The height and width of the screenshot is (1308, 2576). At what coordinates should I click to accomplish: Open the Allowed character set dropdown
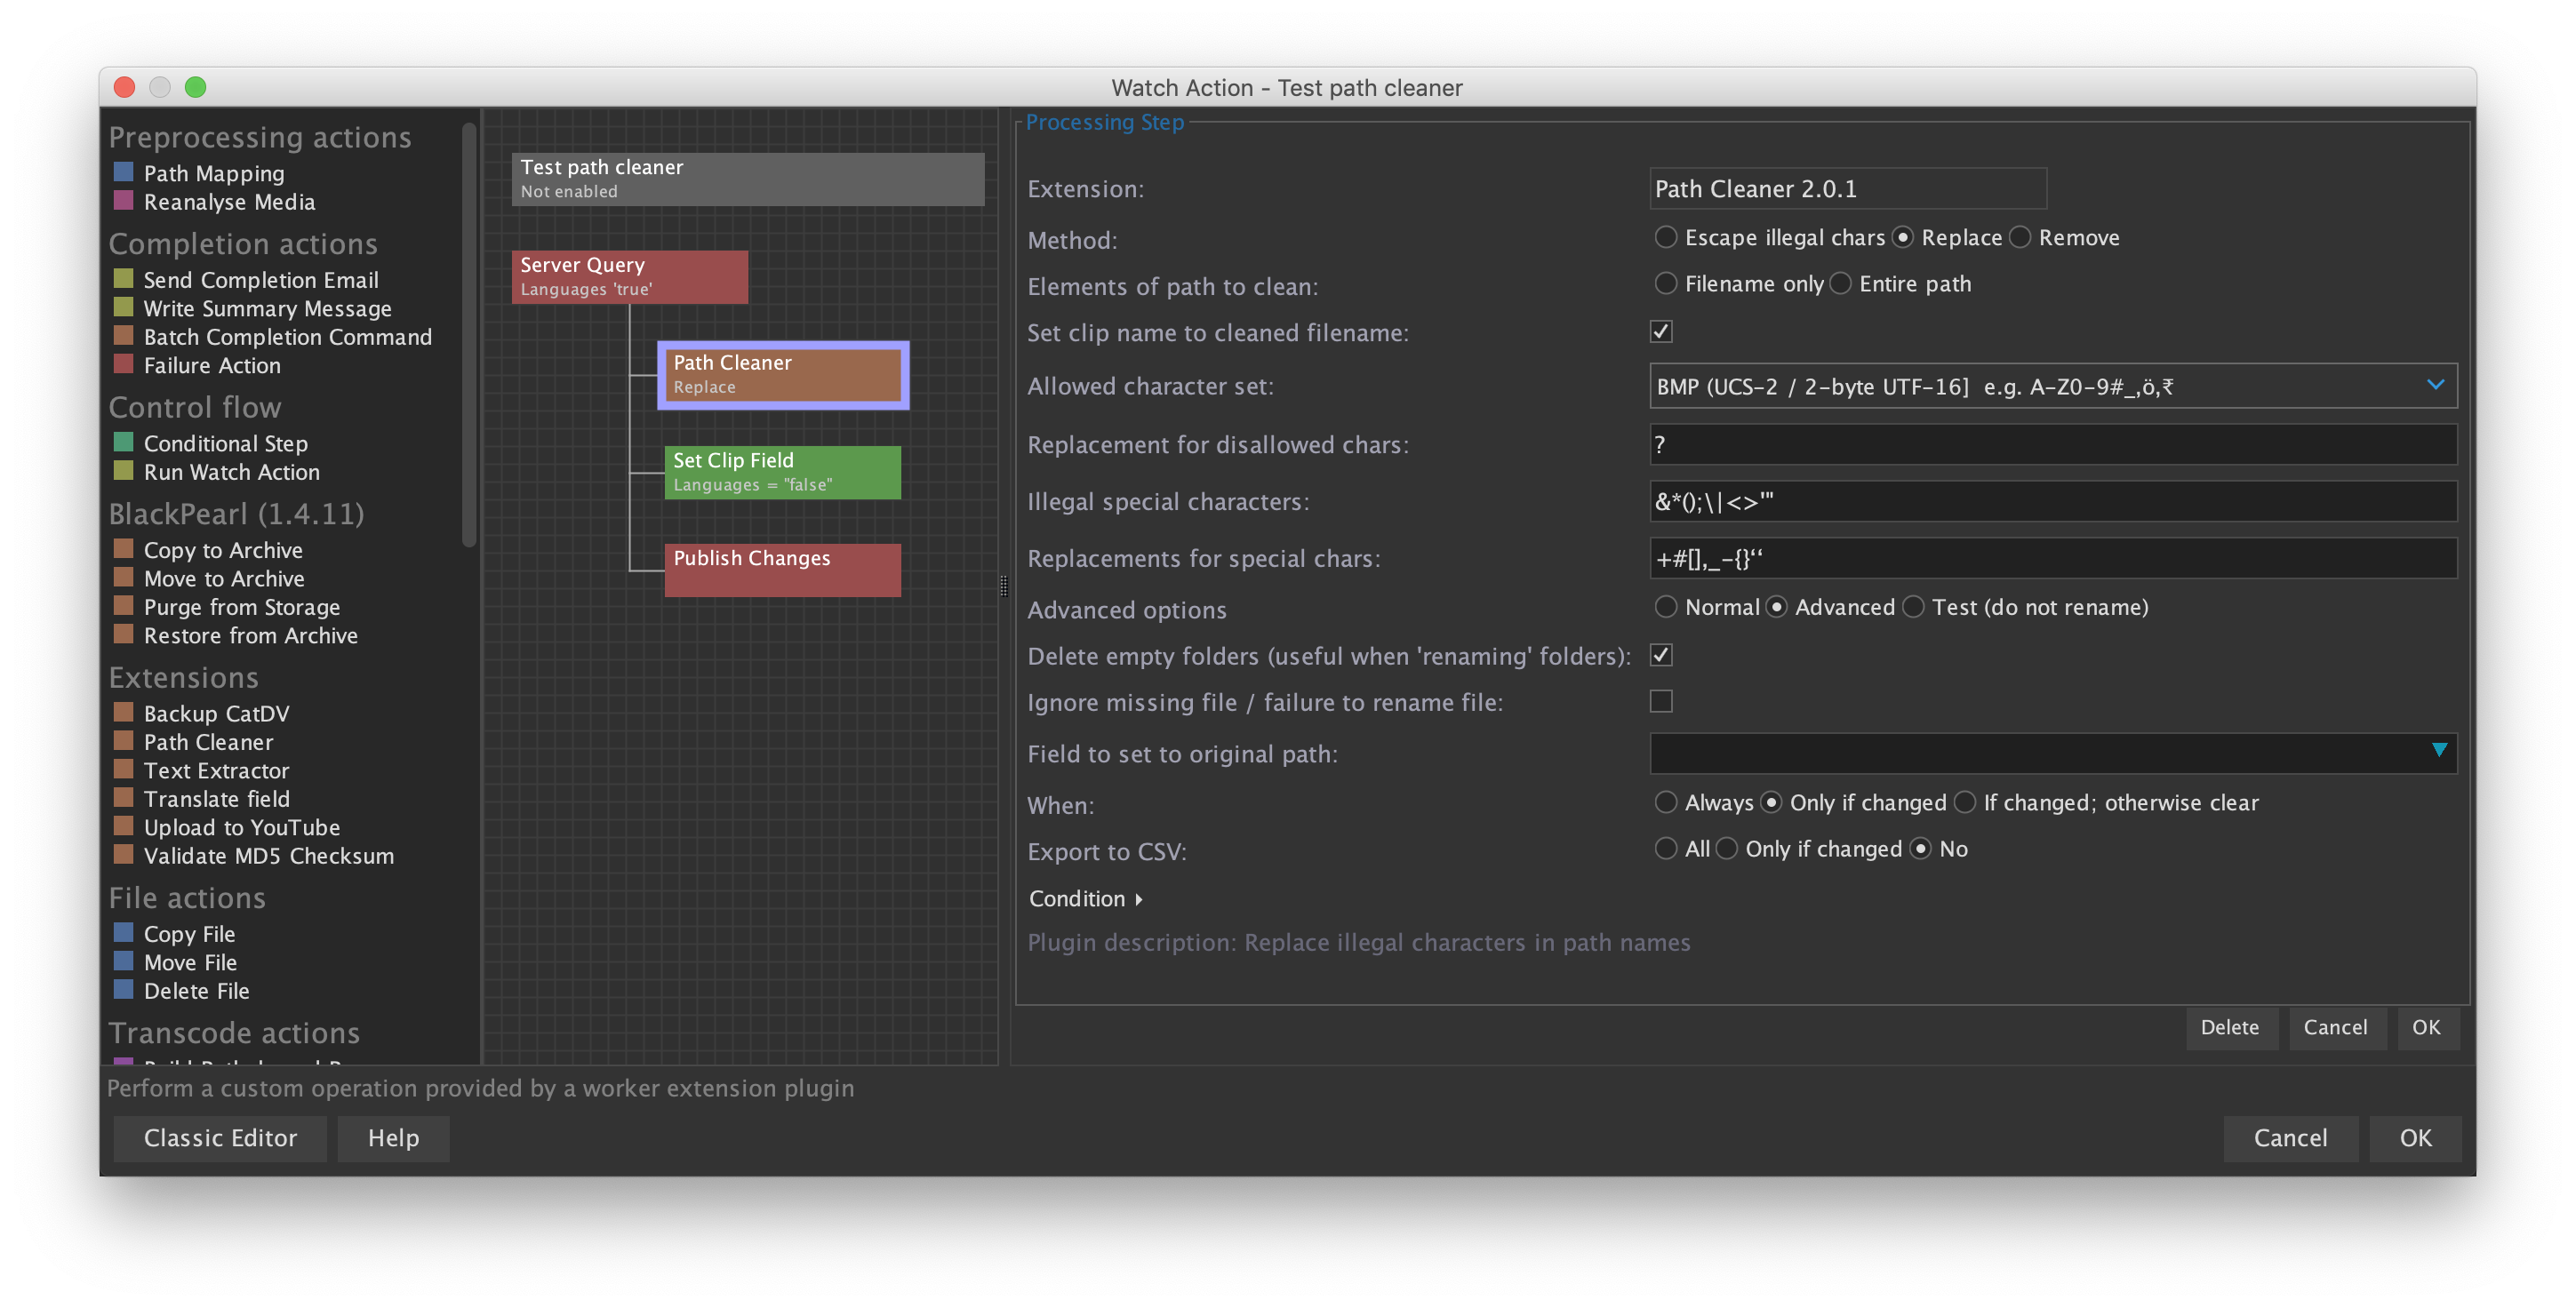[2053, 386]
